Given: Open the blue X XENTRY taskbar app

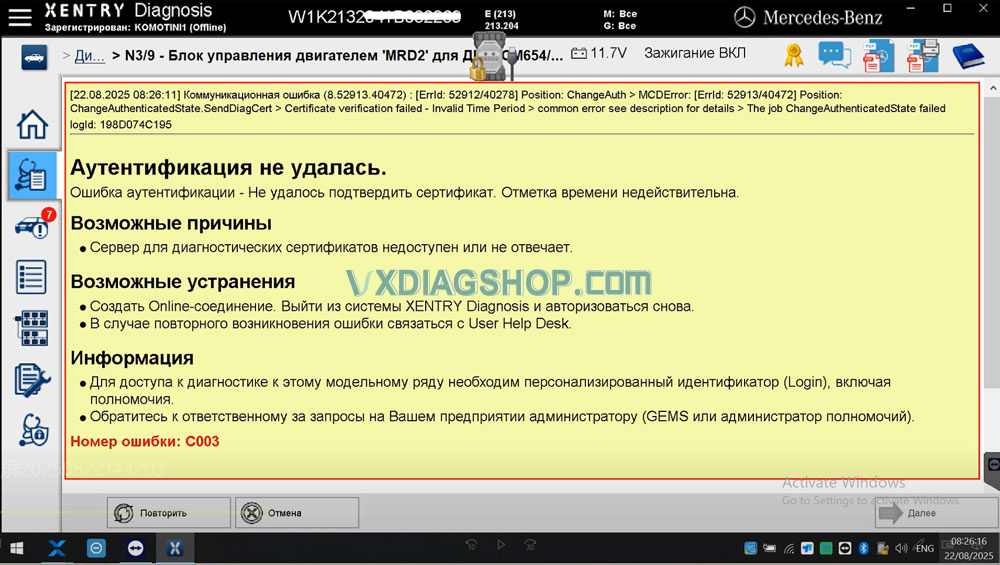Looking at the screenshot, I should (57, 548).
